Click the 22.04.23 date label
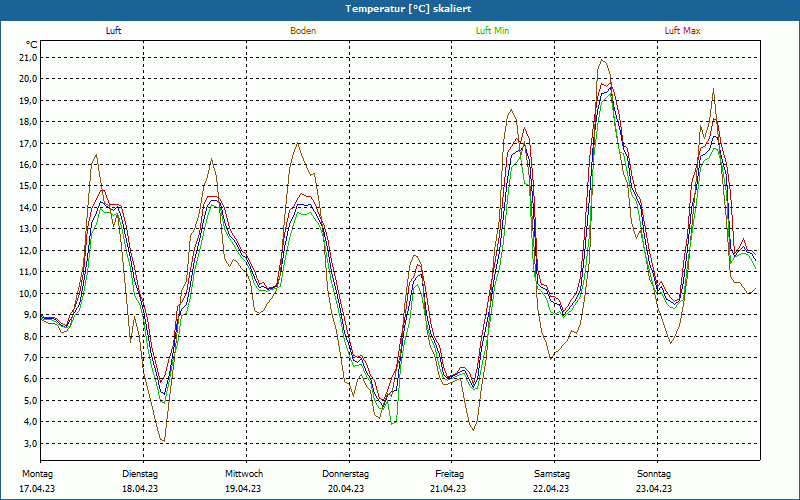This screenshot has height=500, width=800. click(x=551, y=489)
